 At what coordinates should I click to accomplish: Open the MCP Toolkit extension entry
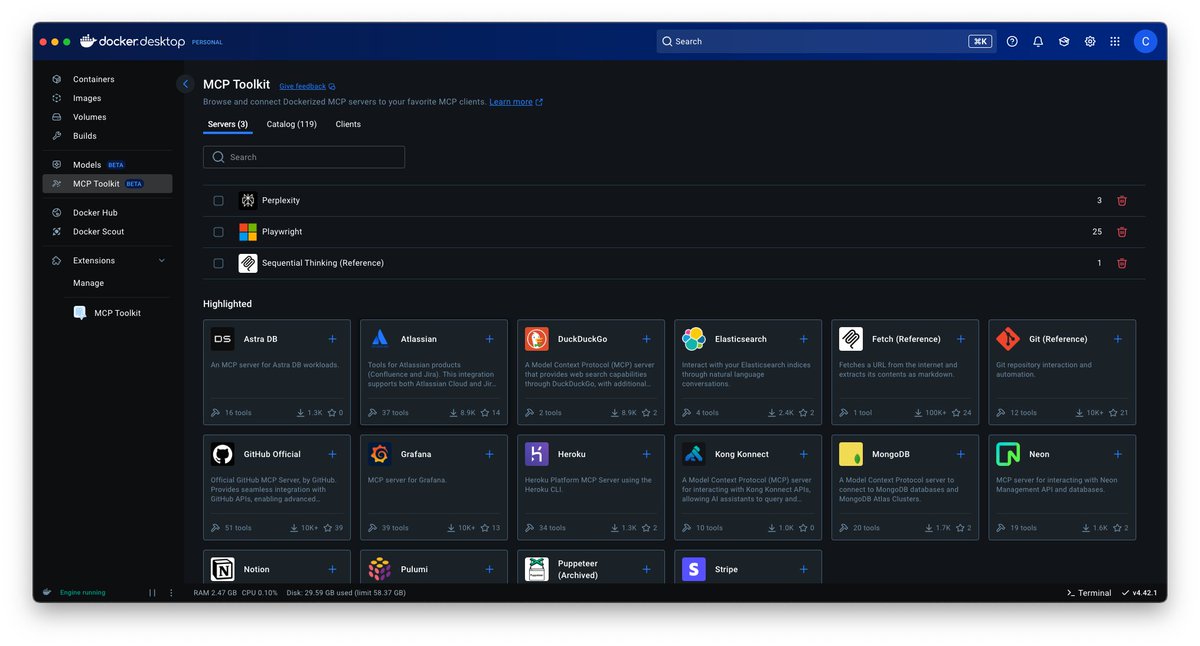[107, 313]
